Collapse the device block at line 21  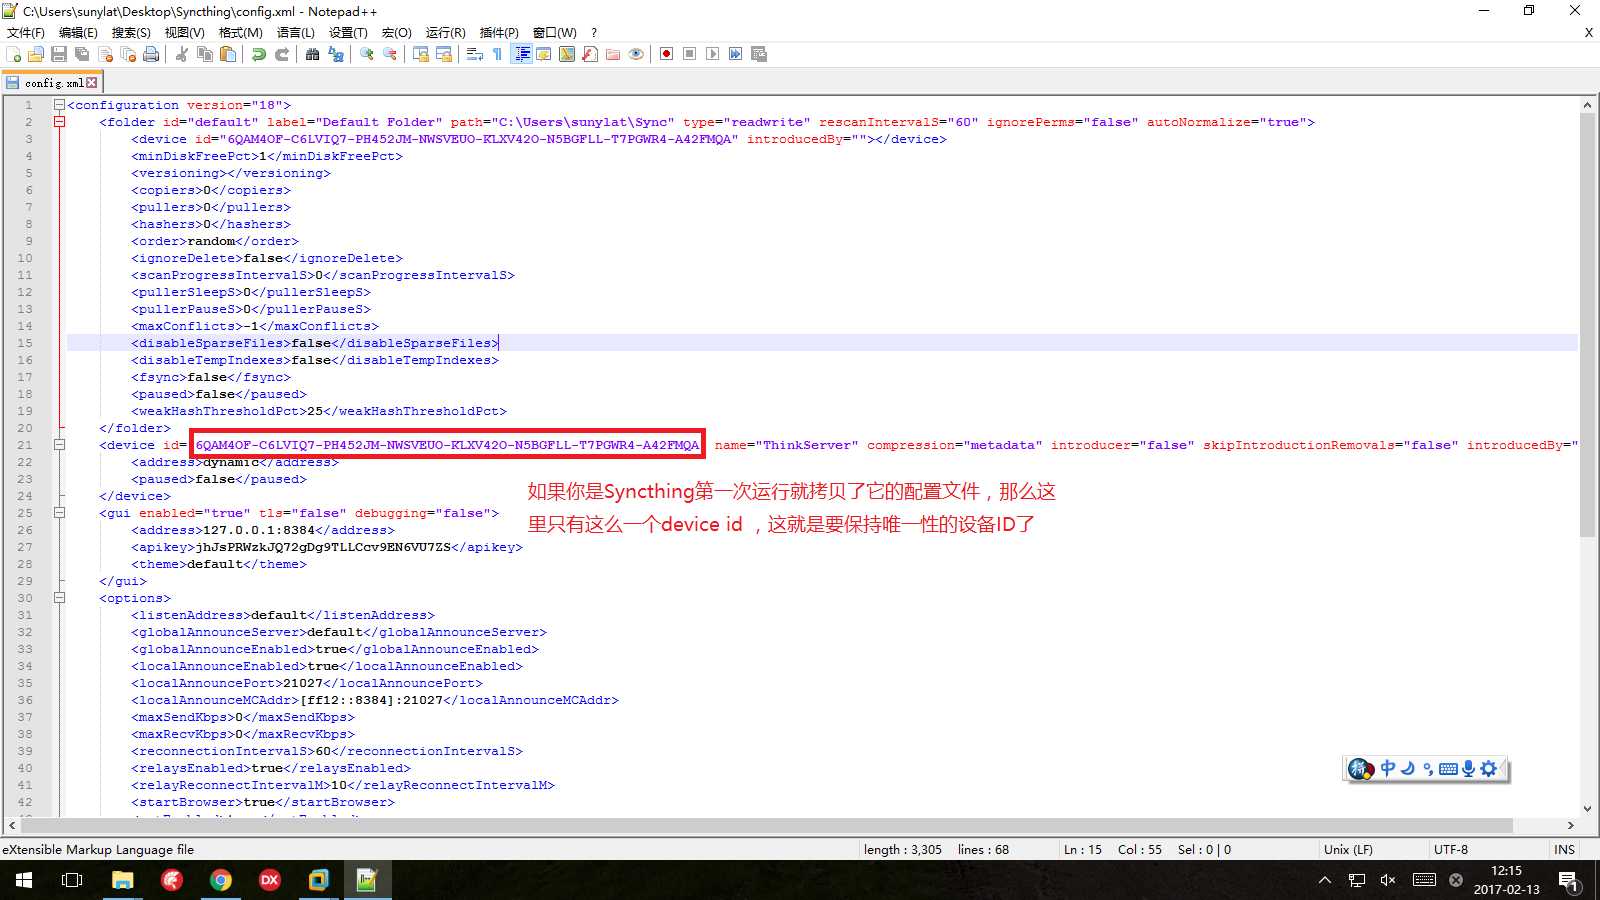coord(59,445)
